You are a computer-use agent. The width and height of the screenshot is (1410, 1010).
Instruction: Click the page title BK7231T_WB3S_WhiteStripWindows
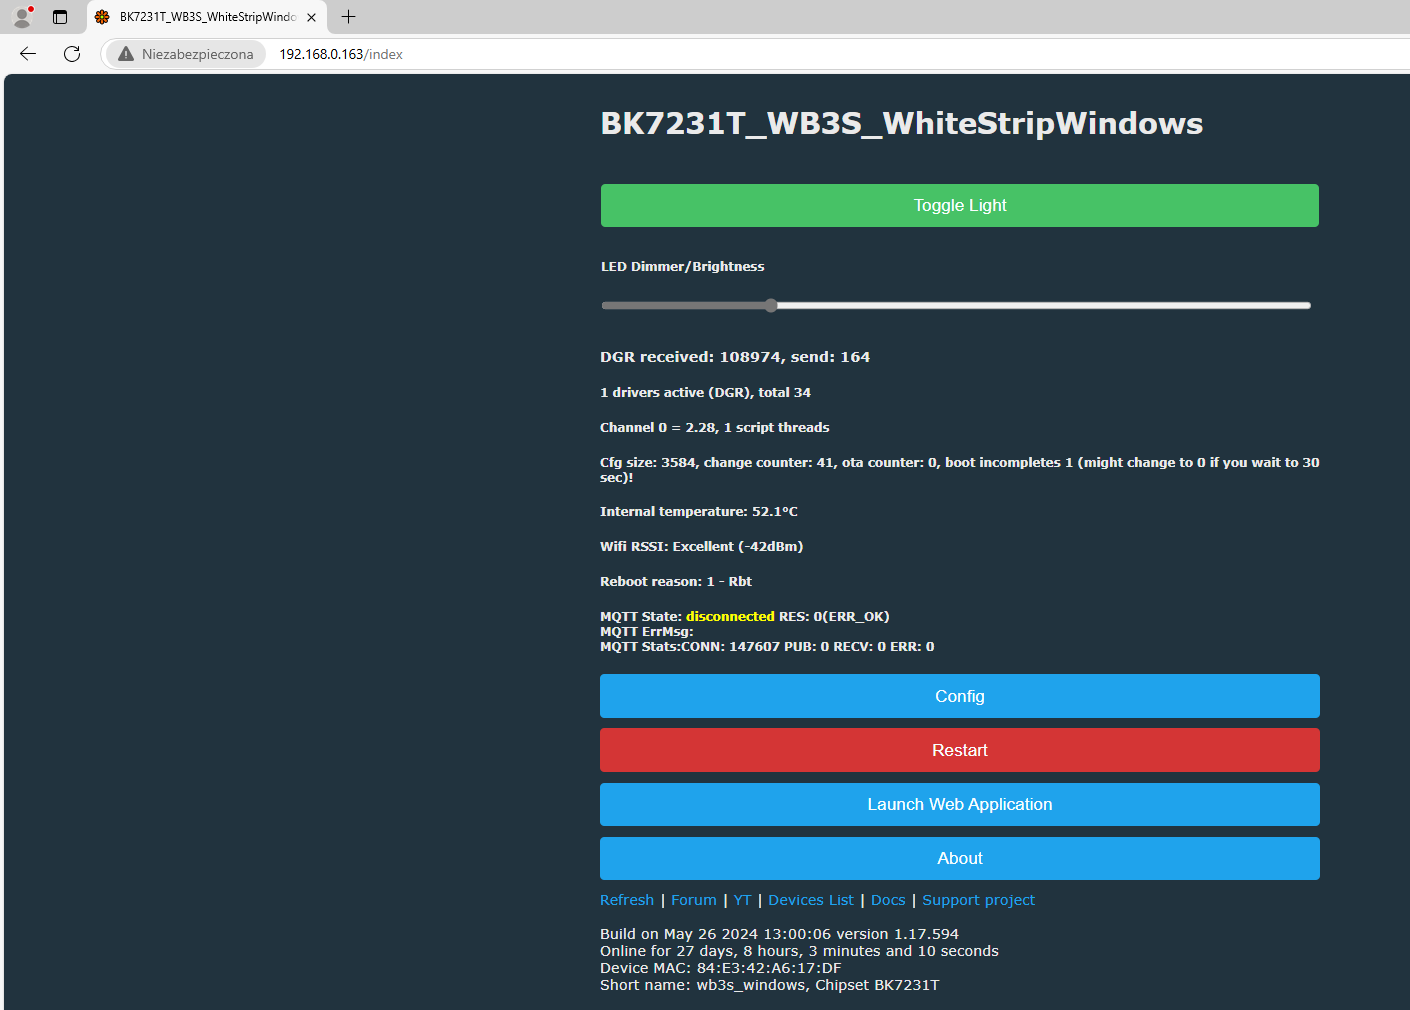pos(902,123)
